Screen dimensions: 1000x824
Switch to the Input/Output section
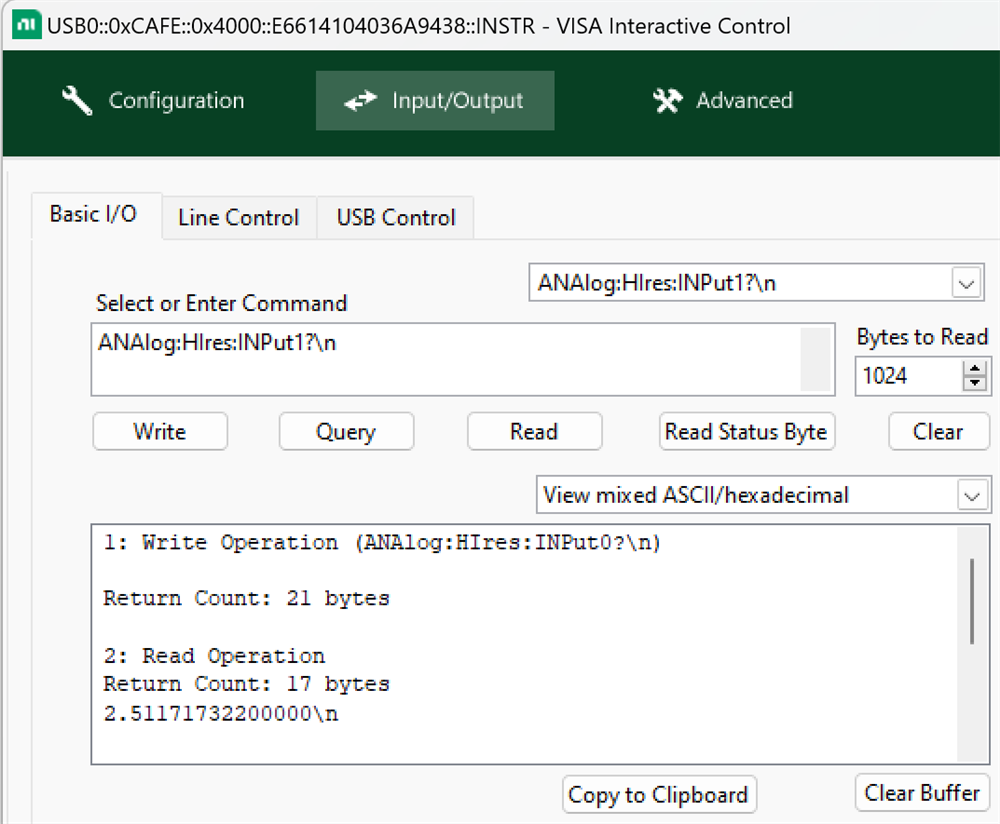pyautogui.click(x=435, y=101)
